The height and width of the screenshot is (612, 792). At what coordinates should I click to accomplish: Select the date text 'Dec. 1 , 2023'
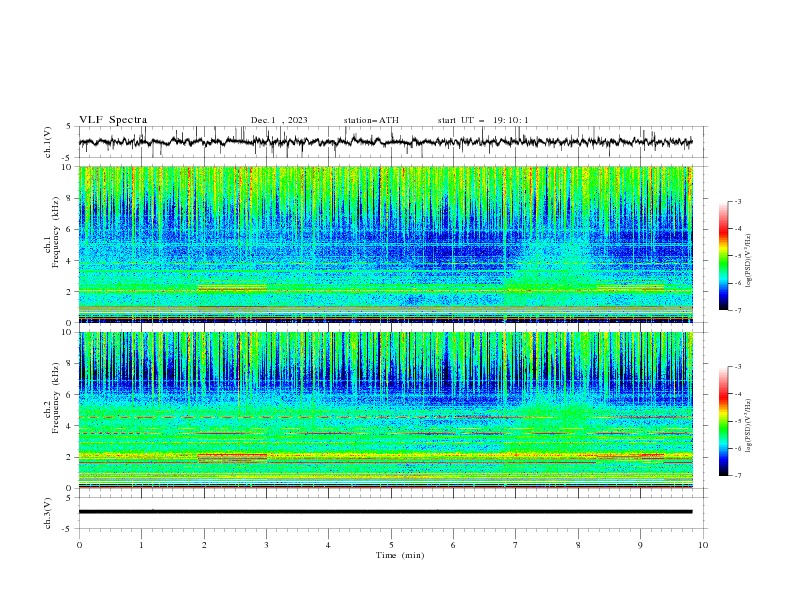(x=279, y=120)
